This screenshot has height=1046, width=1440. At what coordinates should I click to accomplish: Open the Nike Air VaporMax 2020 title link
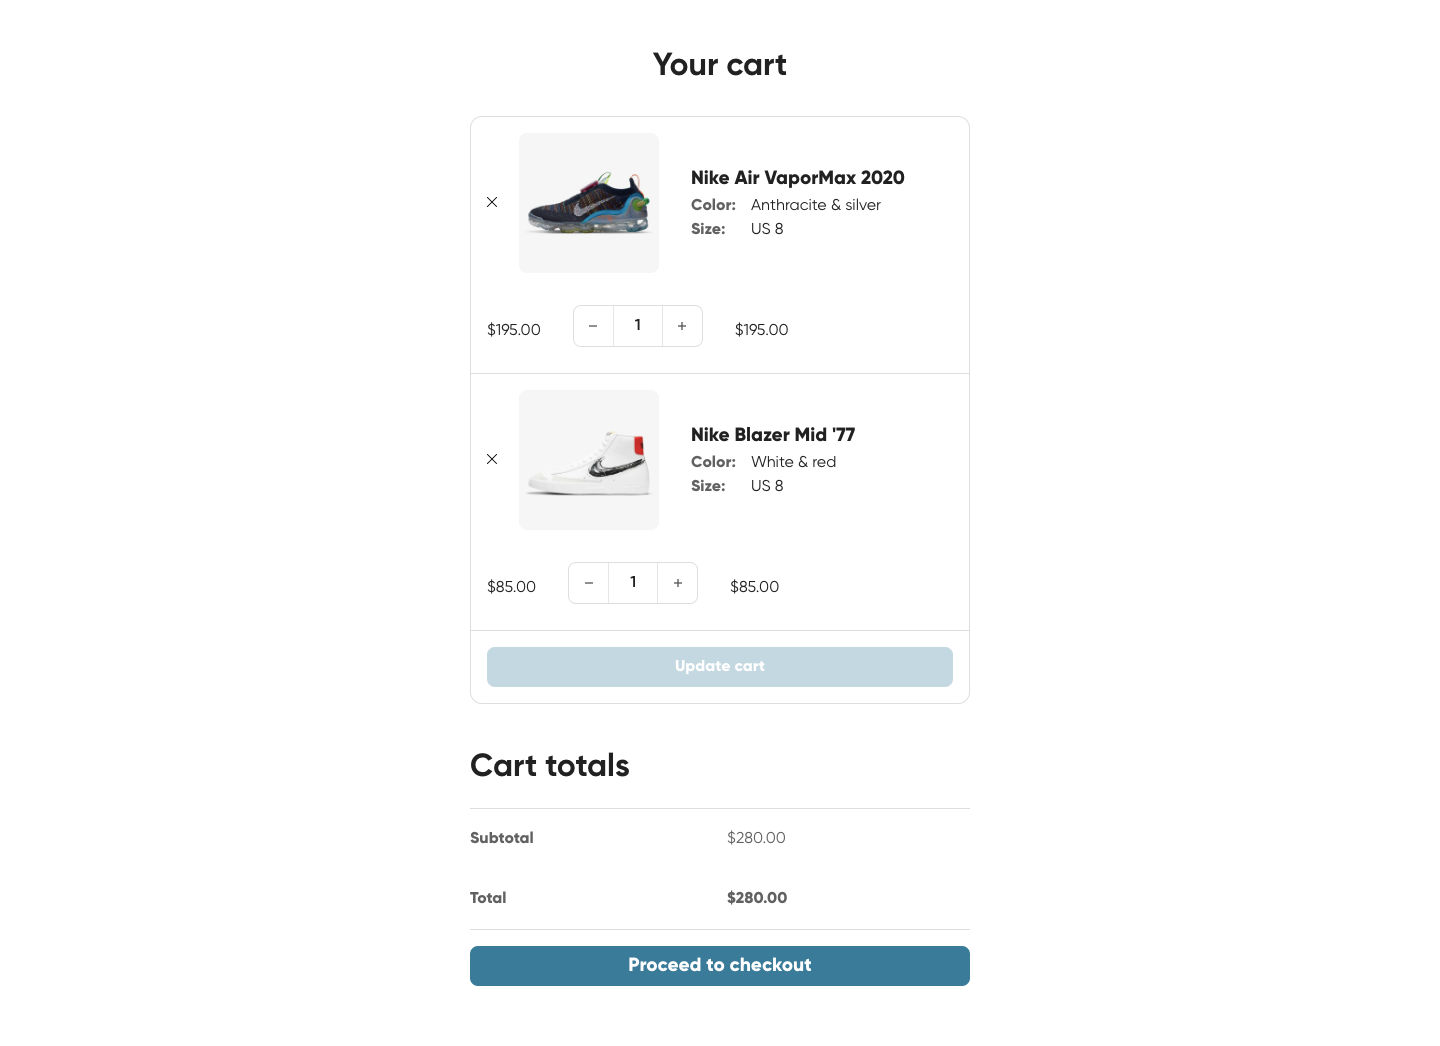click(x=797, y=178)
